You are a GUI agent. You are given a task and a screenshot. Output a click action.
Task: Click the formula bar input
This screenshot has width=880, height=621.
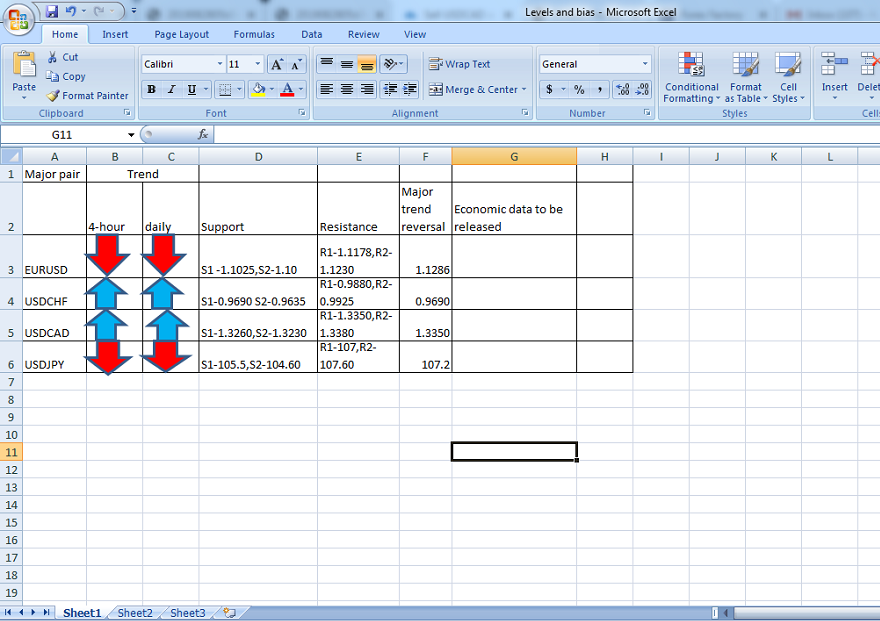(x=547, y=135)
